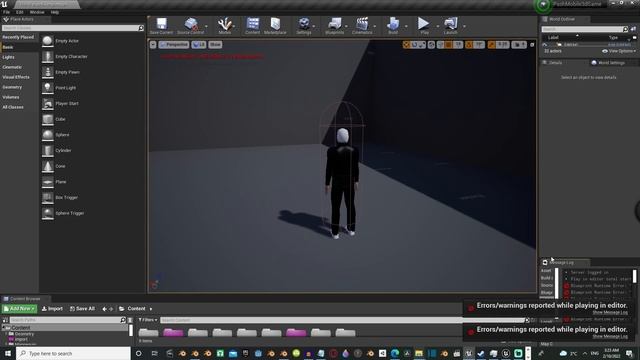Toggle rotation snapping in viewport toolbar
The height and width of the screenshot is (360, 640).
click(469, 44)
